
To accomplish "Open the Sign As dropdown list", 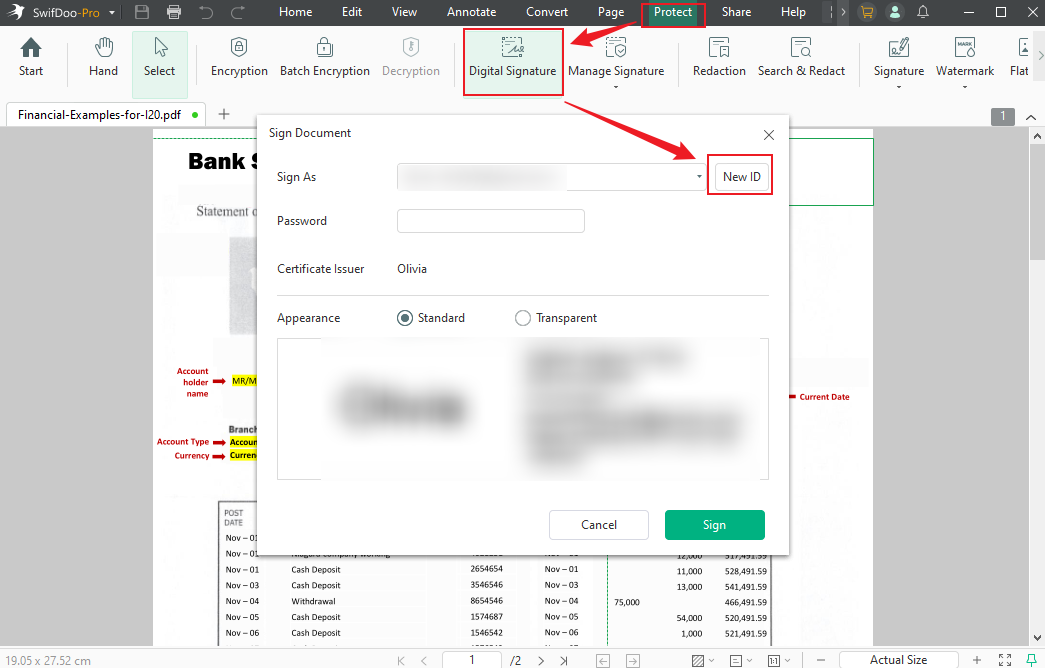I will pos(698,176).
